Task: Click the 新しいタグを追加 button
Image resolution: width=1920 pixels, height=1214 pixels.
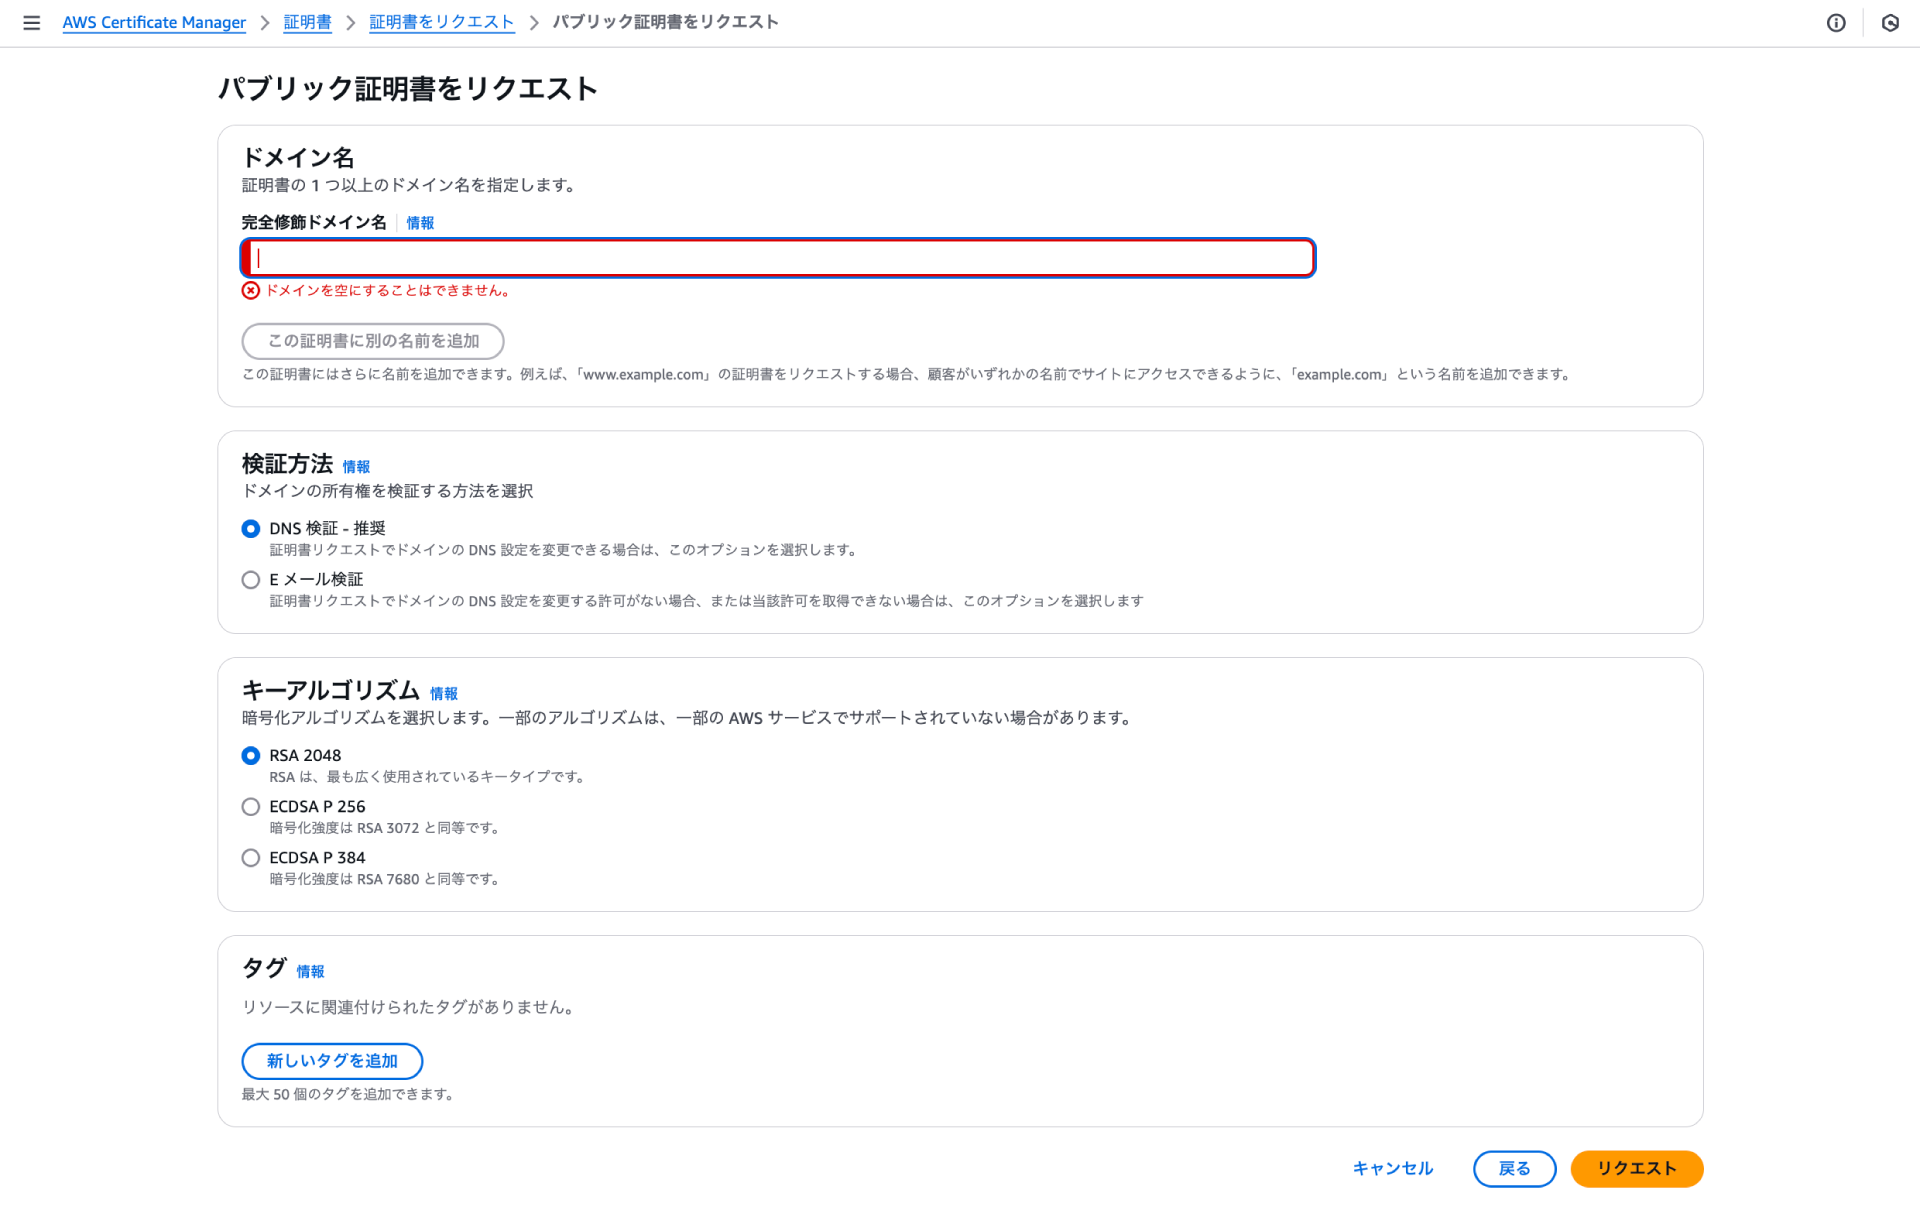Action: click(332, 1060)
